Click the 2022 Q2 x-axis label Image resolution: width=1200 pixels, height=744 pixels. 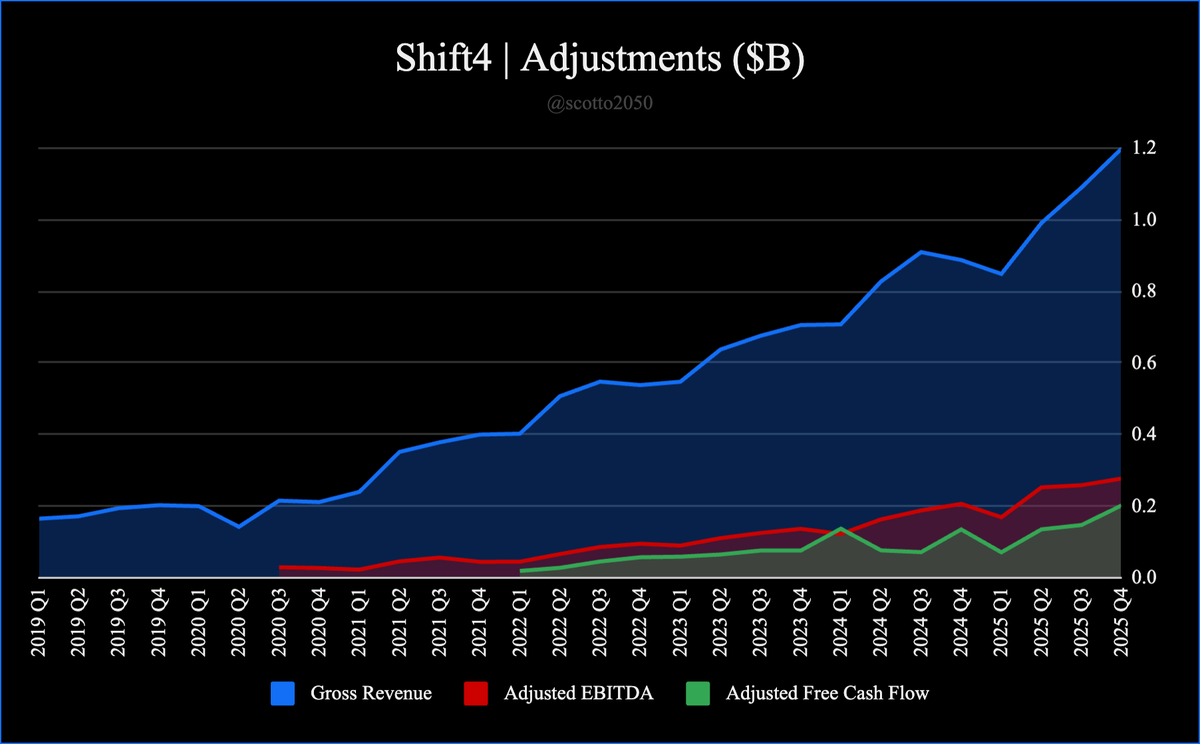559,622
